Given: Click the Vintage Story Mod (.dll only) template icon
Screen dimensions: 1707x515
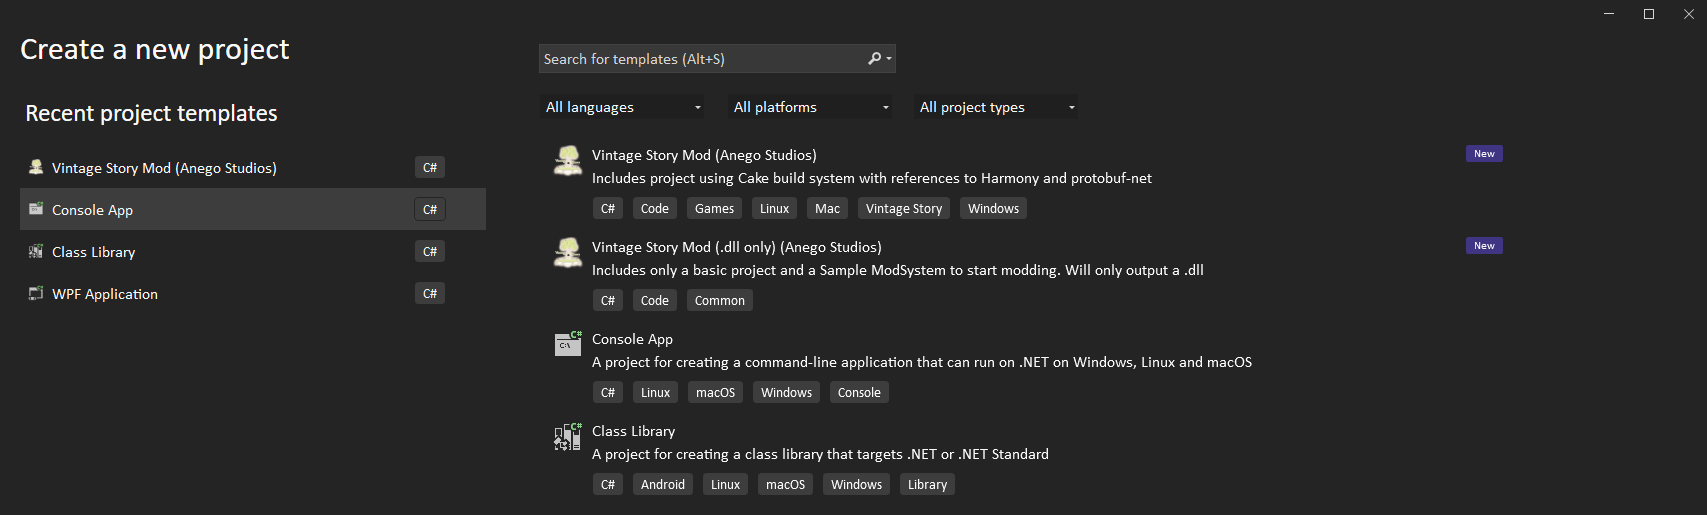Looking at the screenshot, I should [568, 252].
